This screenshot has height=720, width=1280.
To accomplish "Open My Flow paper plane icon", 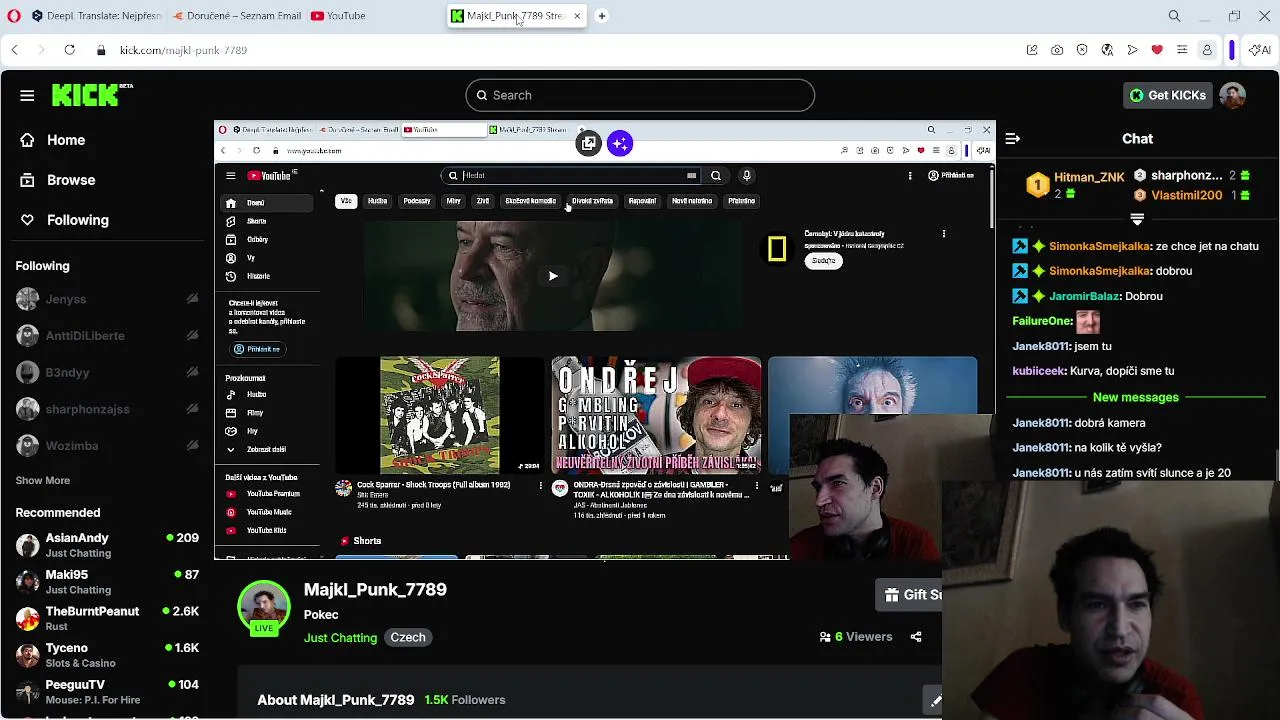I will pyautogui.click(x=1132, y=50).
